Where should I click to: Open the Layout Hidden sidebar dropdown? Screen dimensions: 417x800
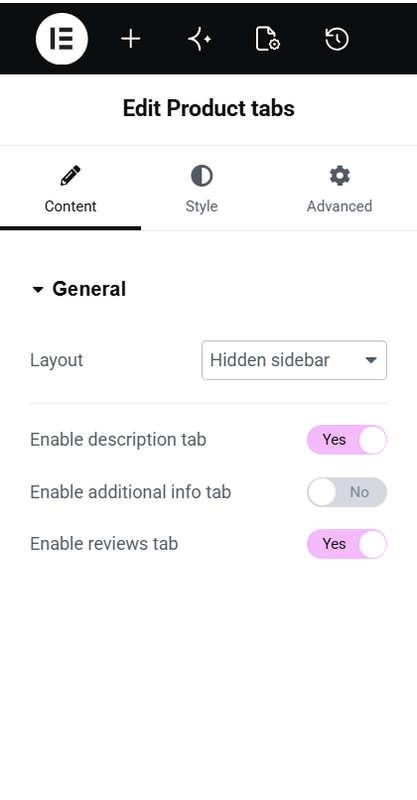[294, 360]
